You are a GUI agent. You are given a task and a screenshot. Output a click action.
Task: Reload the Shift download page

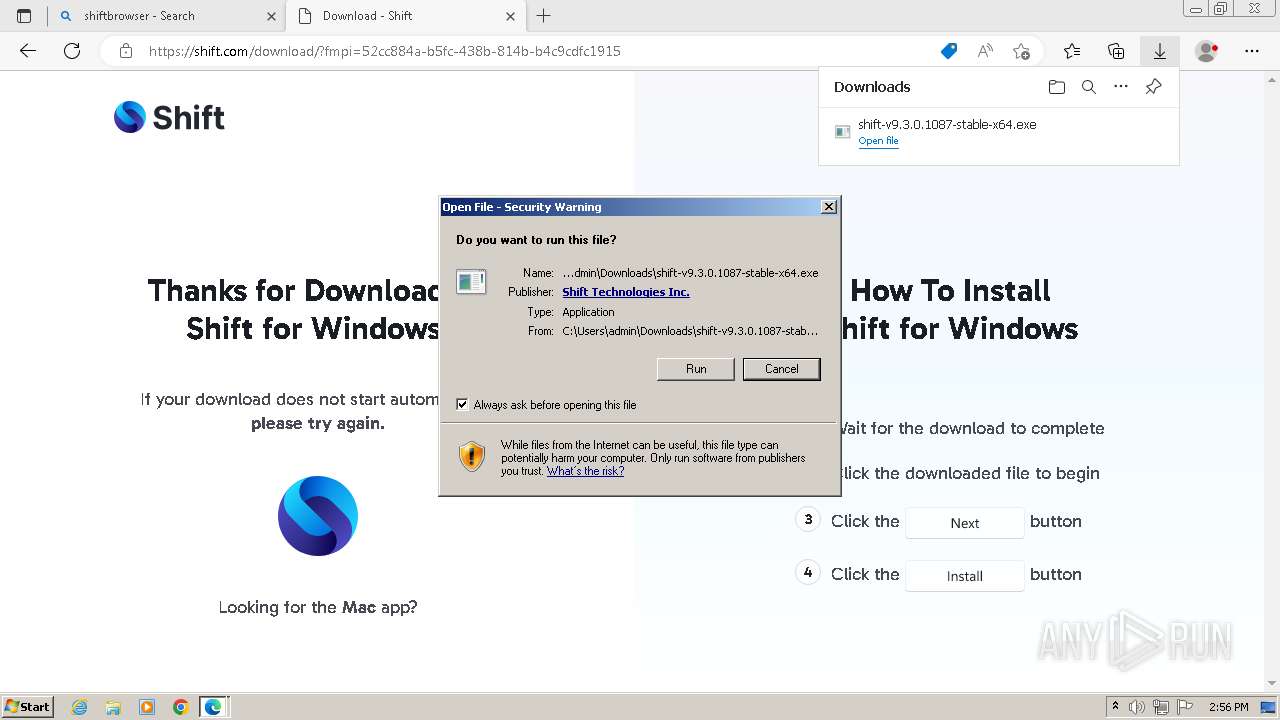click(72, 51)
